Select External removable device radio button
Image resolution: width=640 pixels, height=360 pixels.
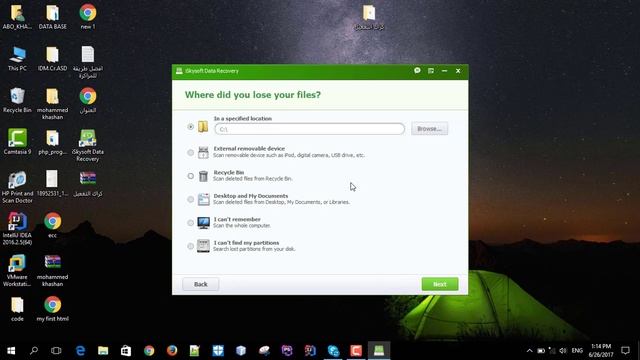pos(191,153)
